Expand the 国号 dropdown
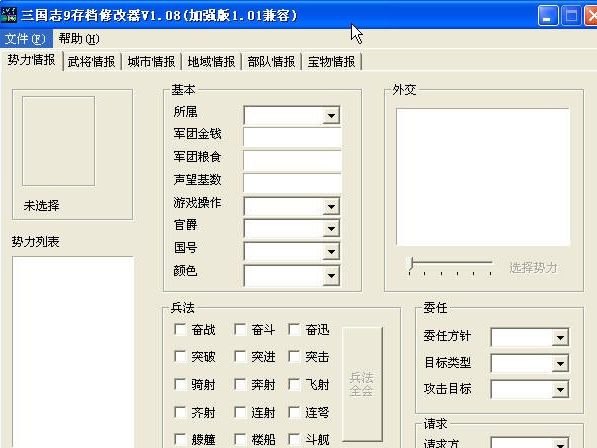Viewport: 597px width, 448px height. [331, 252]
